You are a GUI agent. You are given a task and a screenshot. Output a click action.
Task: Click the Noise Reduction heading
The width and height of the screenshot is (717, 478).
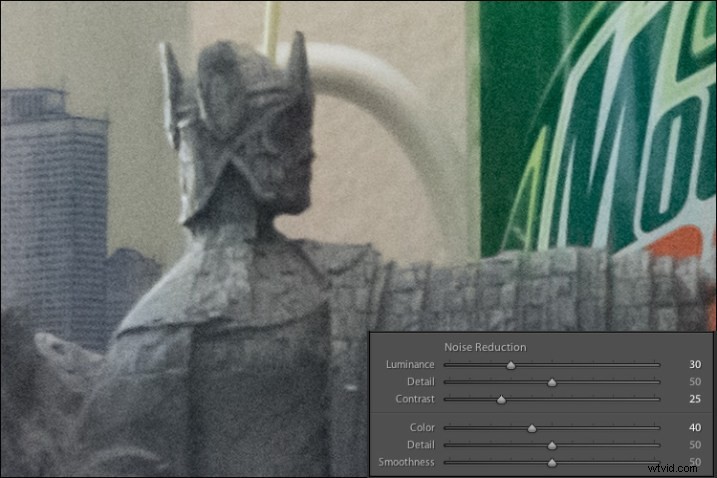(x=485, y=347)
